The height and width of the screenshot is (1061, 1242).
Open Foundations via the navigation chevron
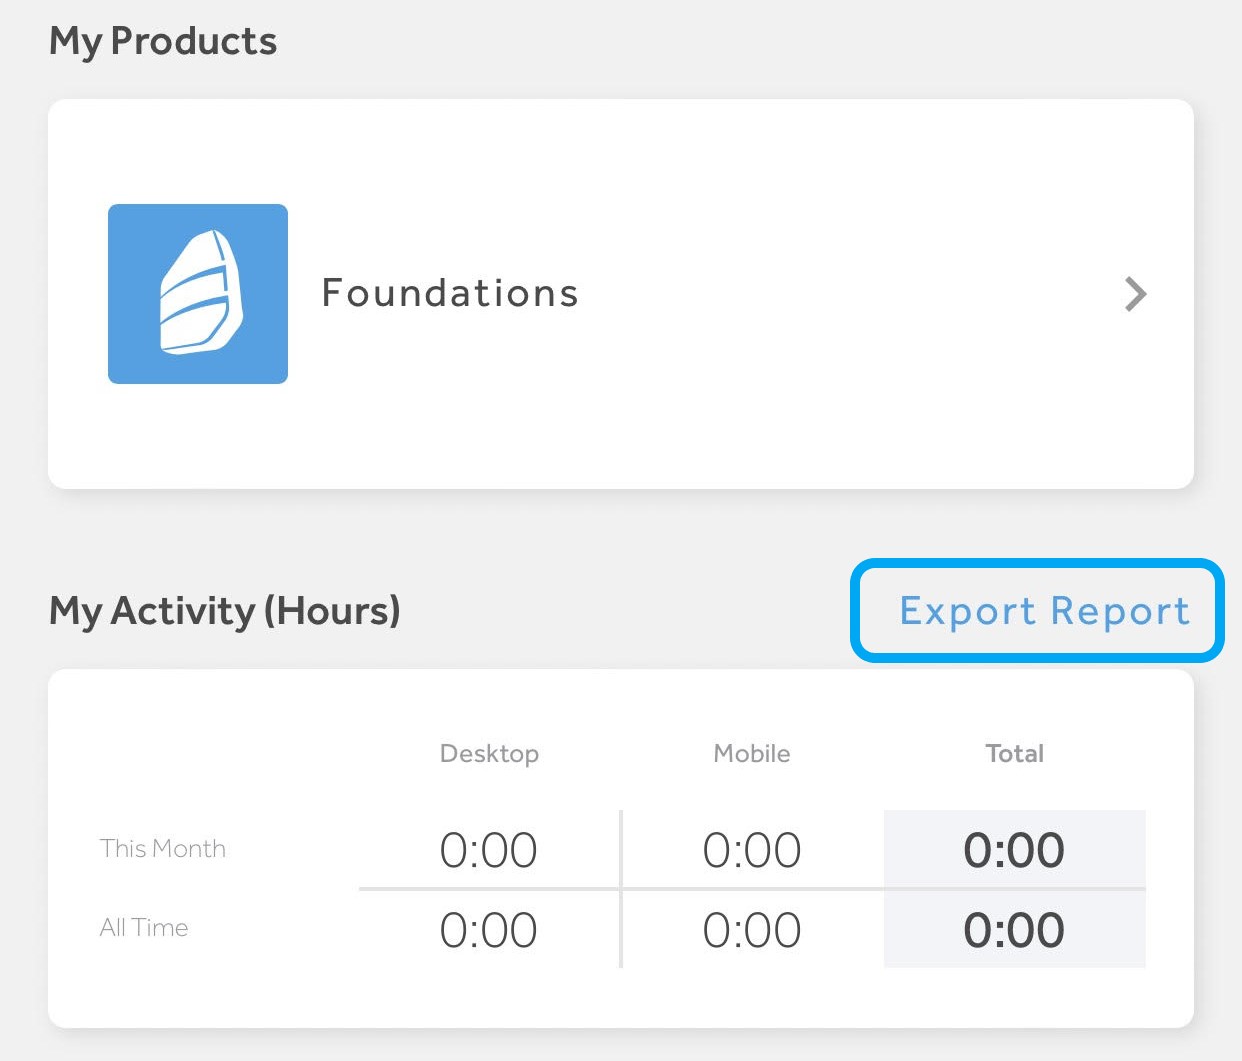1135,293
